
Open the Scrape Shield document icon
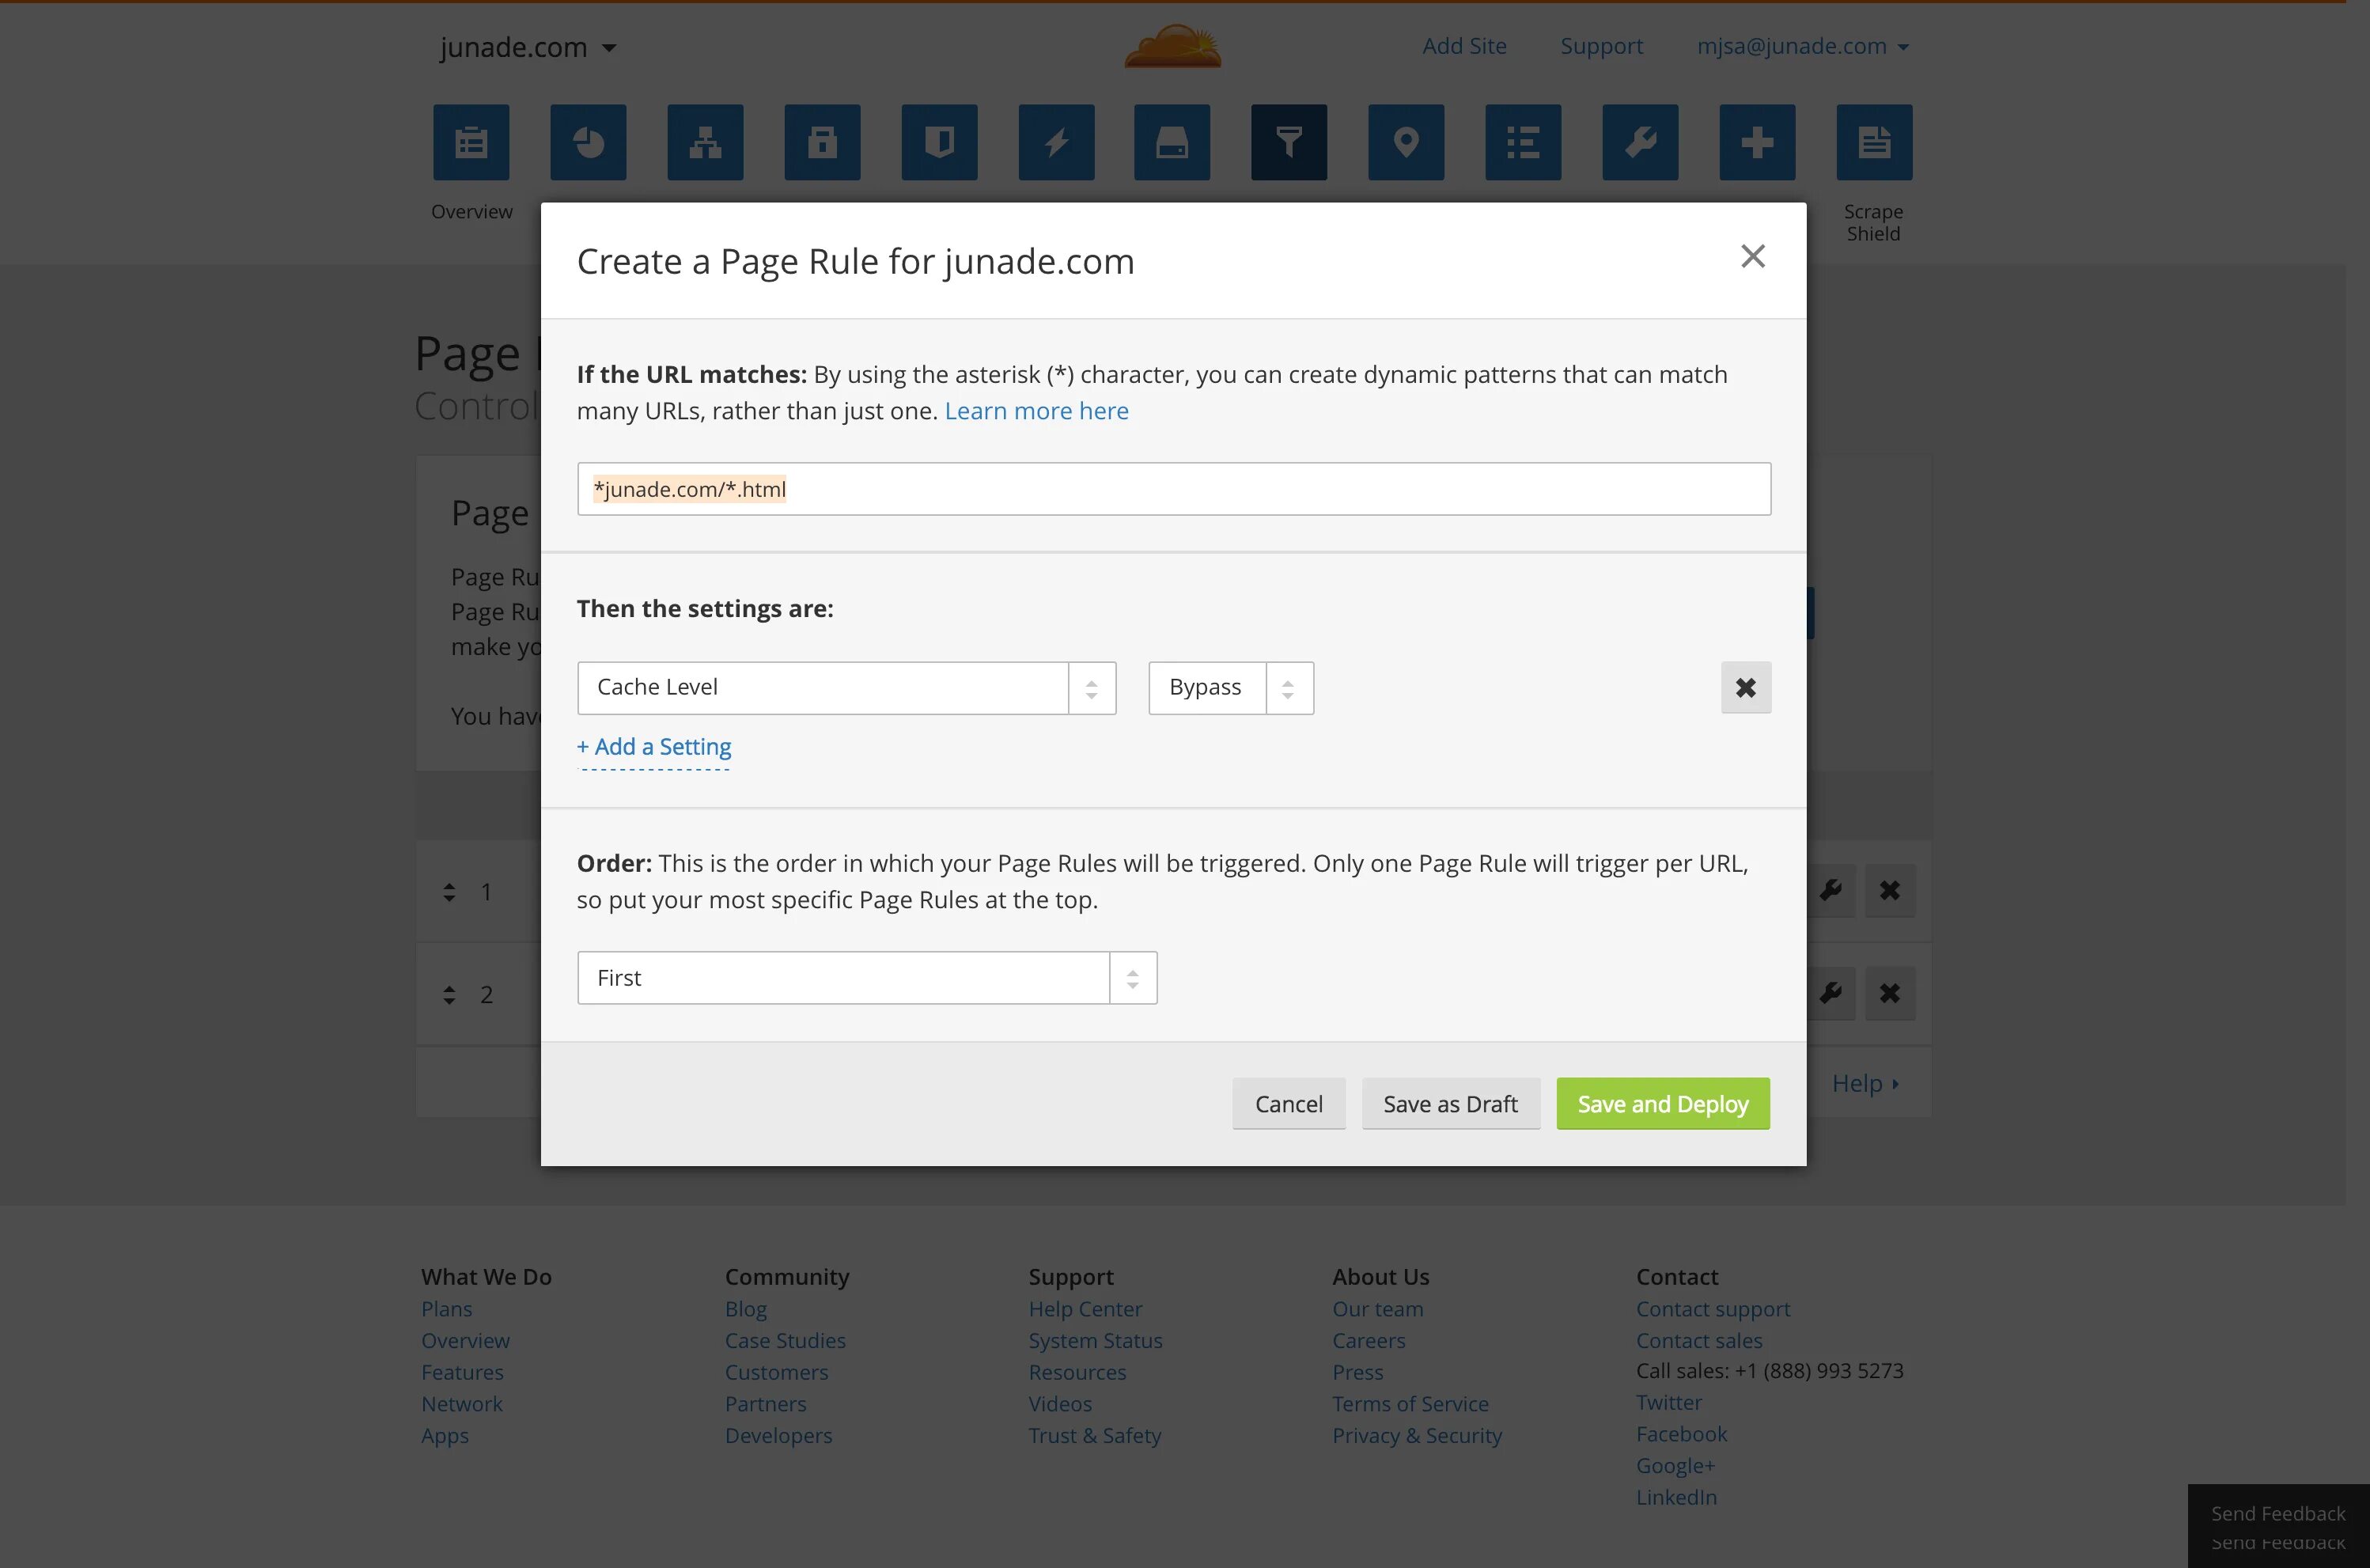(1874, 143)
